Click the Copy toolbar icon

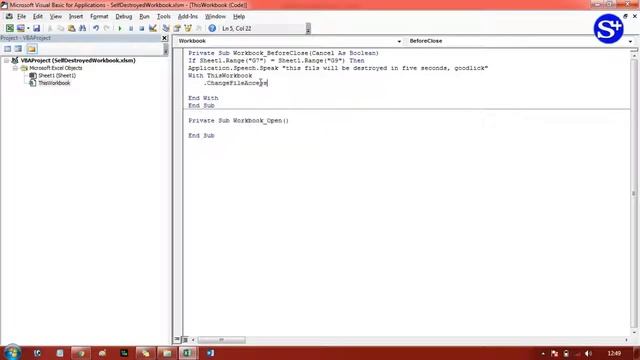pyautogui.click(x=60, y=28)
